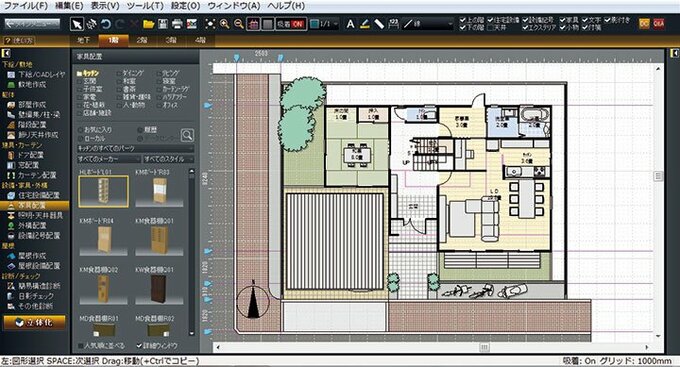The height and width of the screenshot is (367, 680).
Task: Open 日影チェック shadow check
Action: 30,296
